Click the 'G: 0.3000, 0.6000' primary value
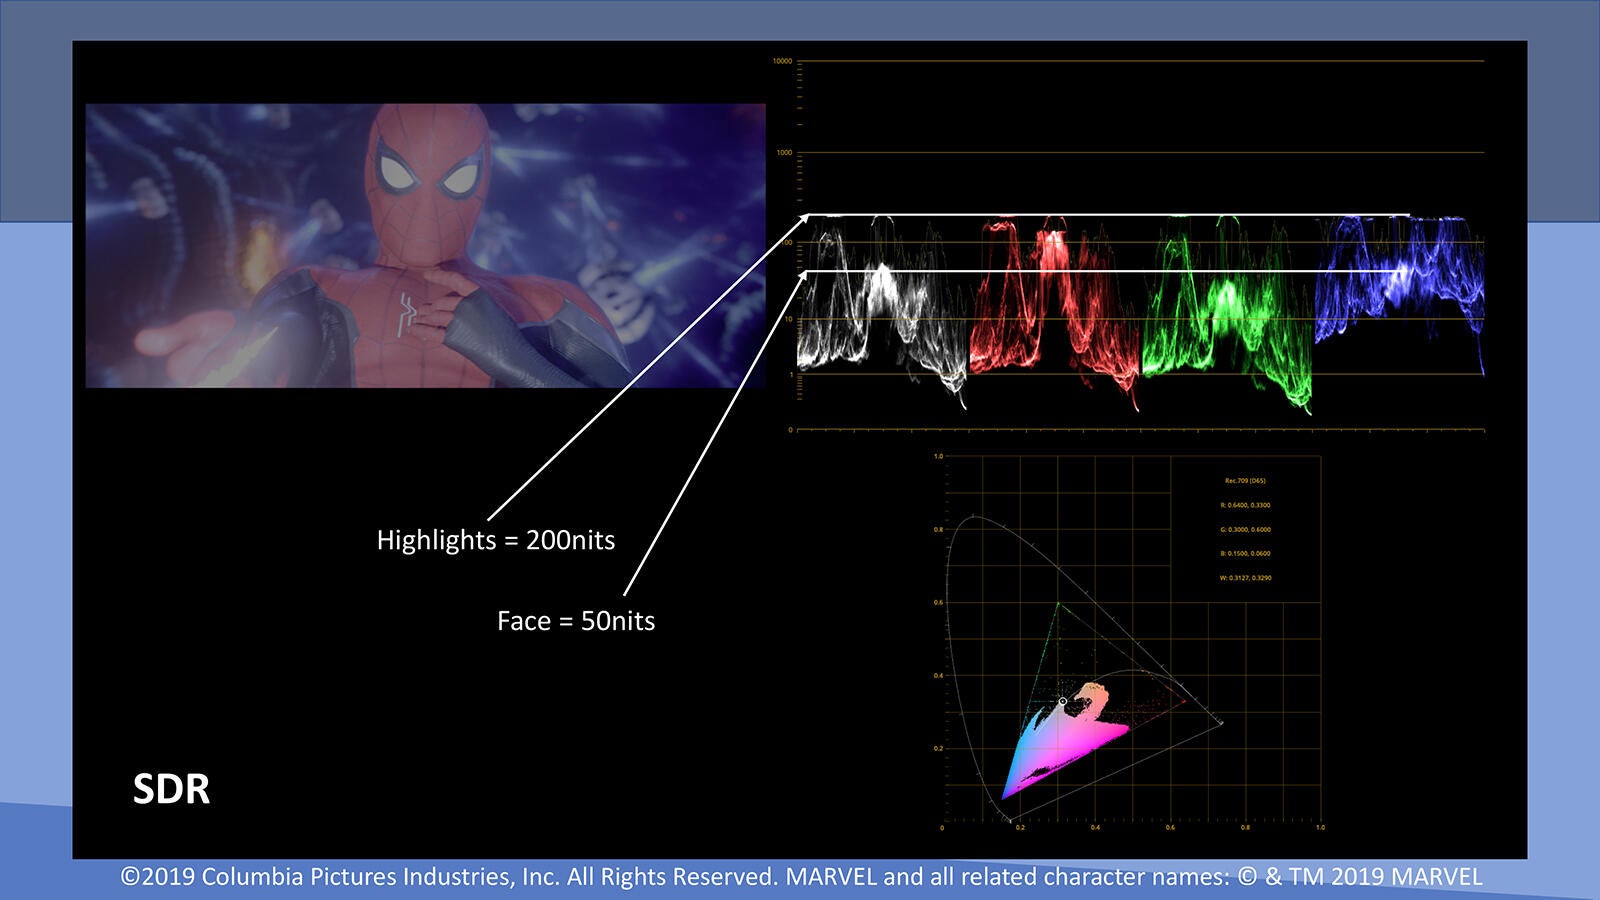The height and width of the screenshot is (900, 1600). 1245,529
